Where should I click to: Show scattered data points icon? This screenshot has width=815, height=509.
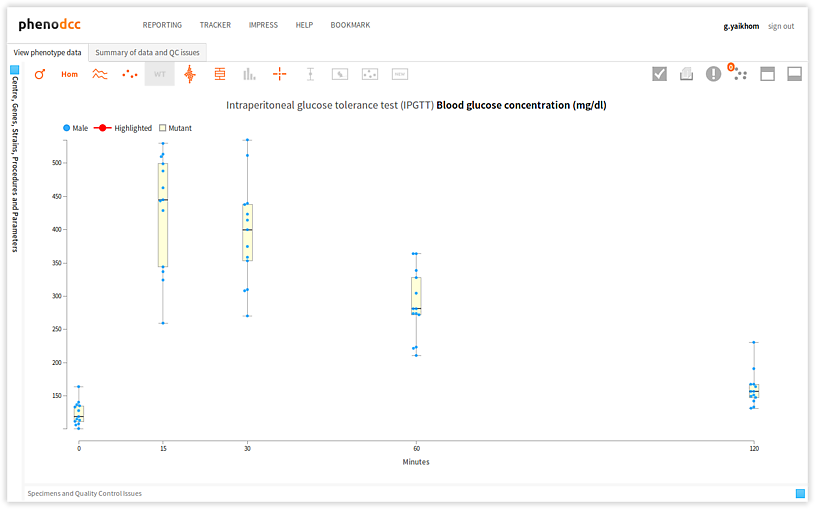(x=130, y=74)
